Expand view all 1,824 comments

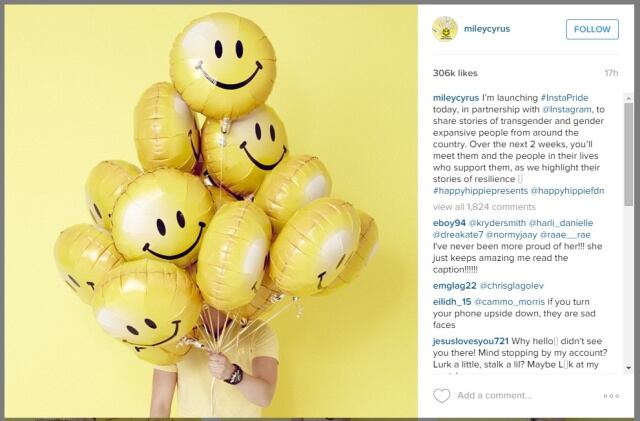[x=484, y=207]
